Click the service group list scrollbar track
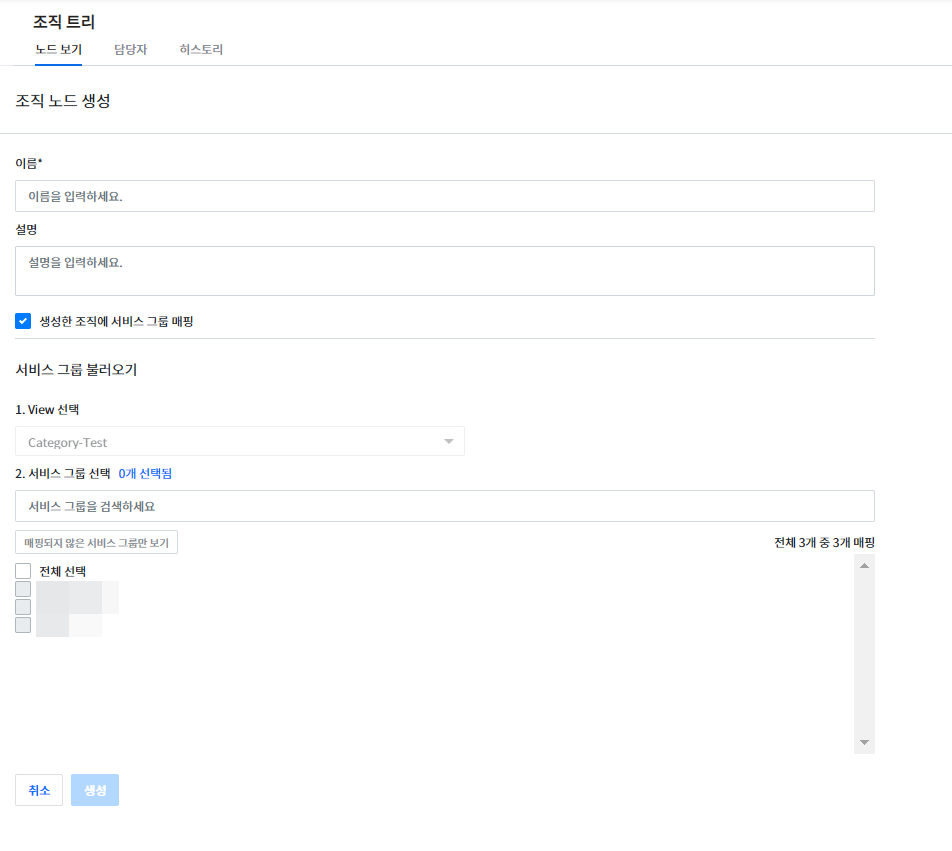This screenshot has height=851, width=952. point(864,655)
